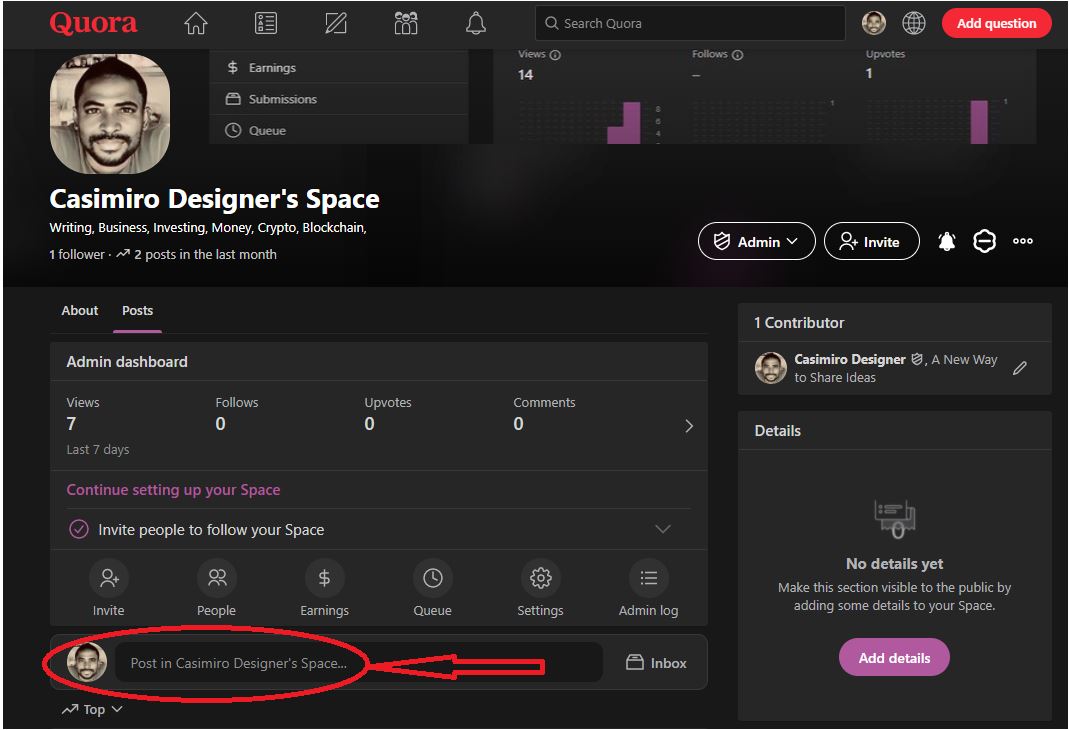
Task: Open profile avatar menu in navbar
Action: [874, 23]
